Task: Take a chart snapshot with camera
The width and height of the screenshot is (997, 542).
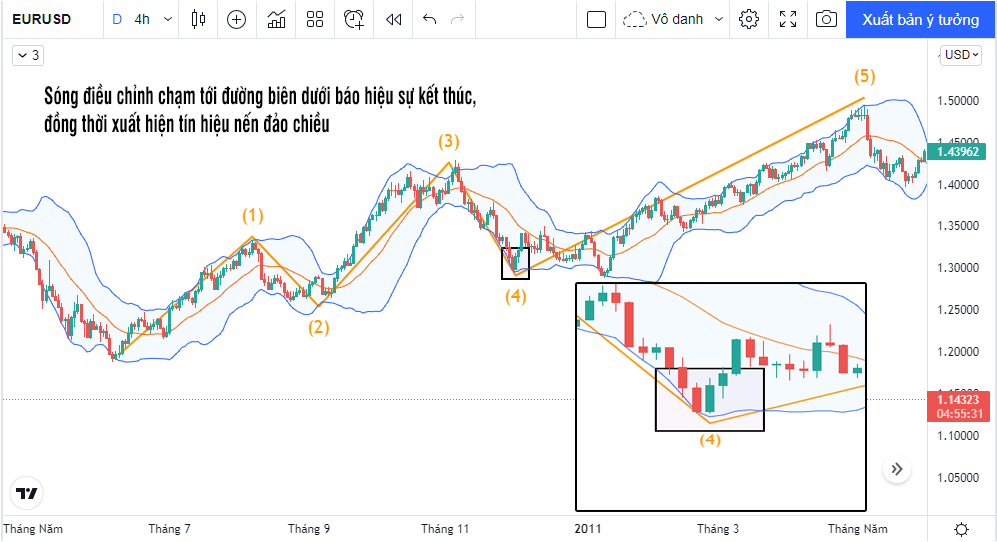Action: pyautogui.click(x=826, y=19)
